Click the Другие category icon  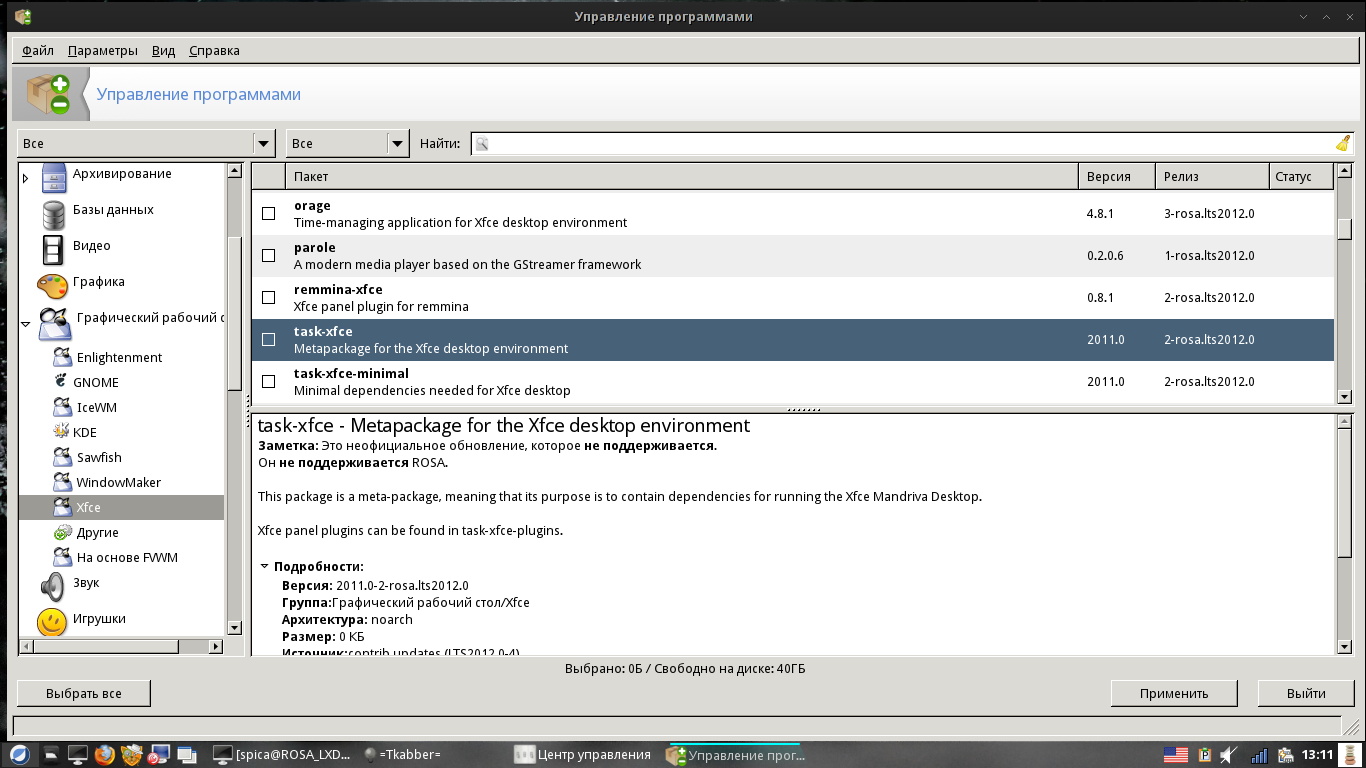point(62,532)
